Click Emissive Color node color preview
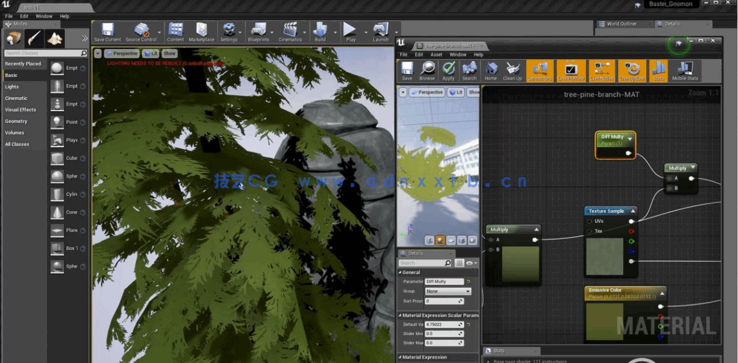Viewport: 738px width, 363px height. point(605,322)
